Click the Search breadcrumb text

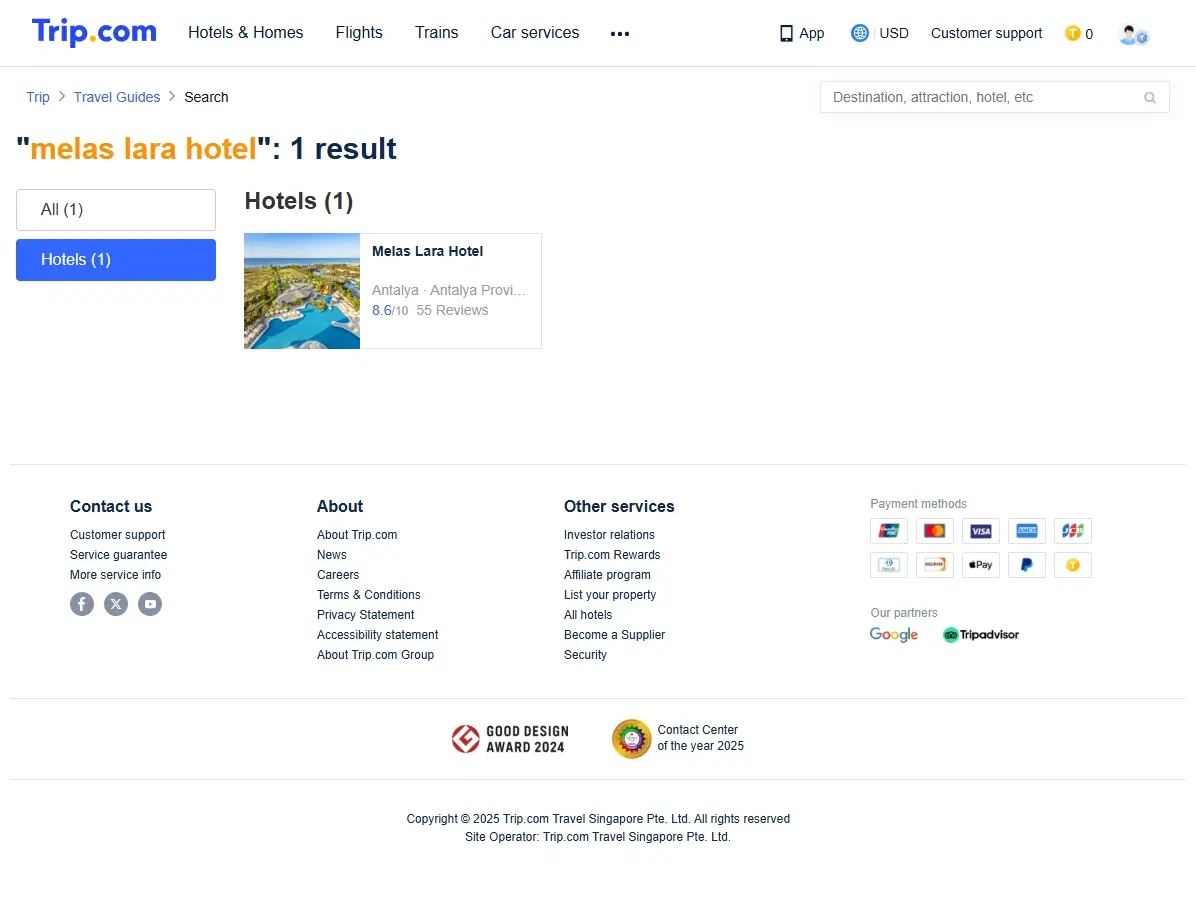pos(206,97)
